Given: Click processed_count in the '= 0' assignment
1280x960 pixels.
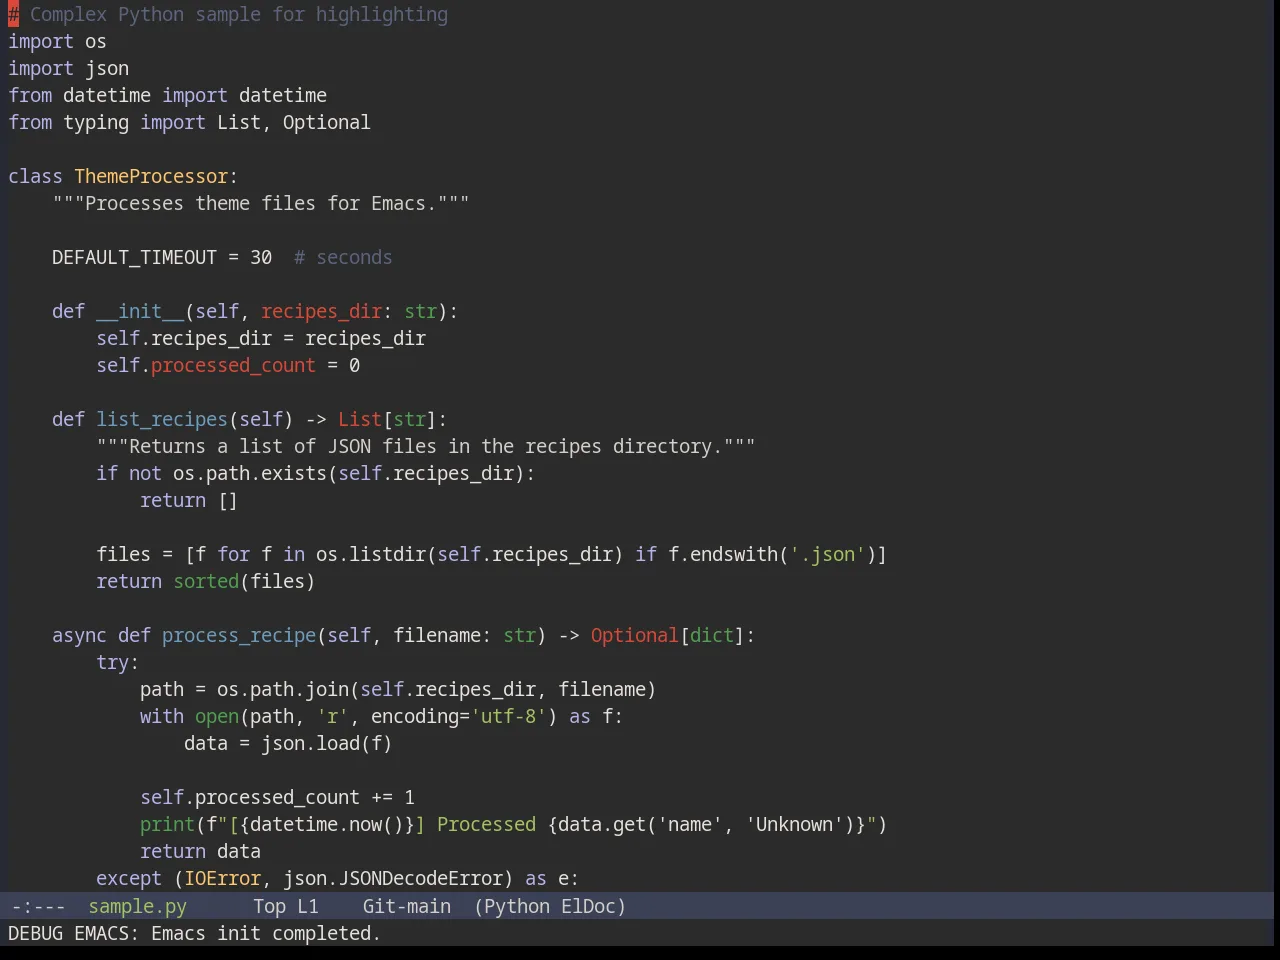Looking at the screenshot, I should click(233, 365).
